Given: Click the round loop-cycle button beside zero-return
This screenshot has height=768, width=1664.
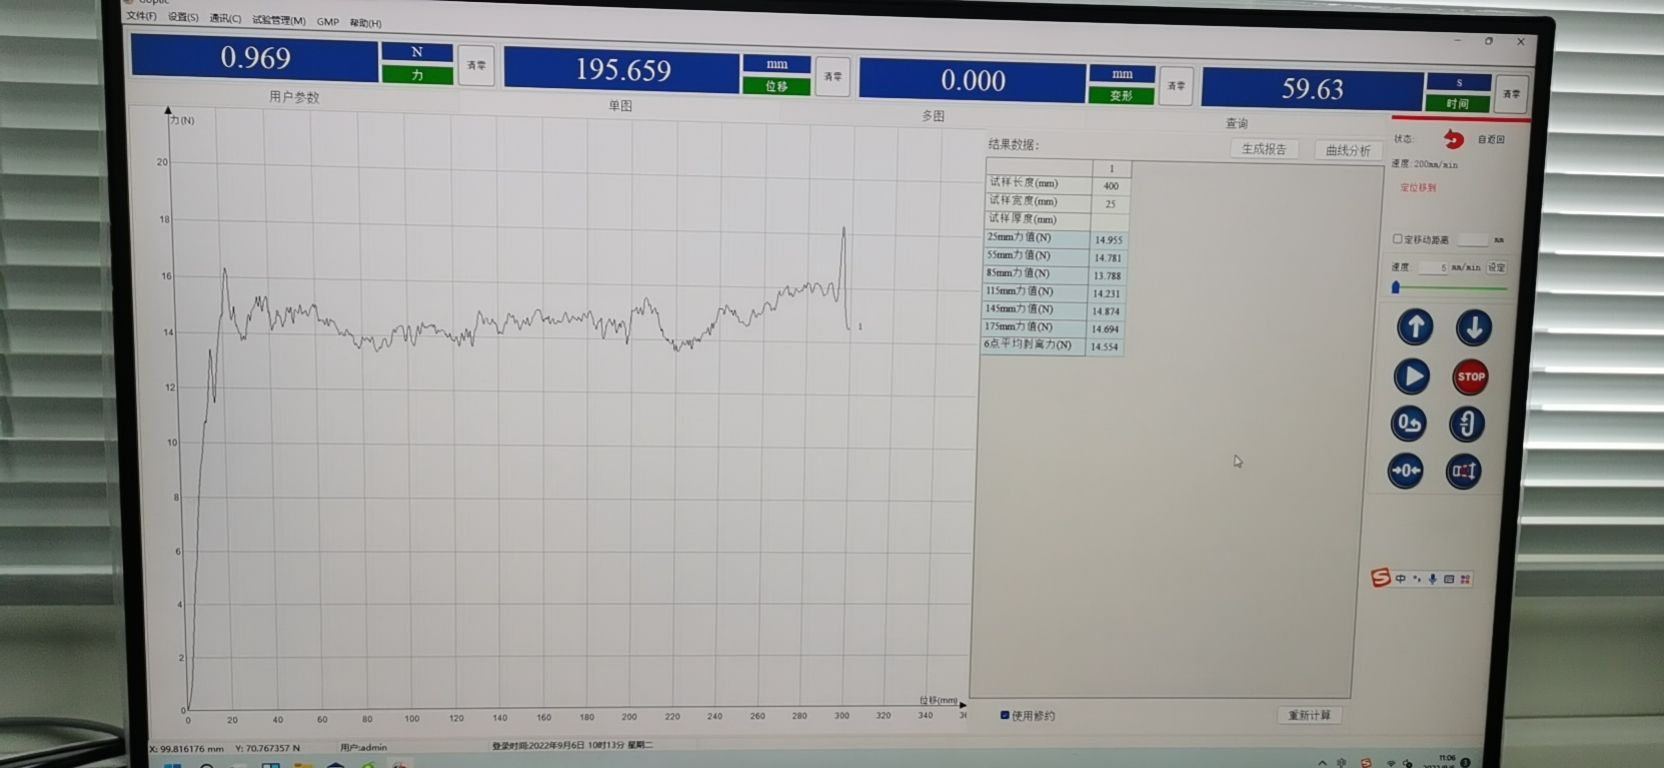Looking at the screenshot, I should pyautogui.click(x=1467, y=424).
